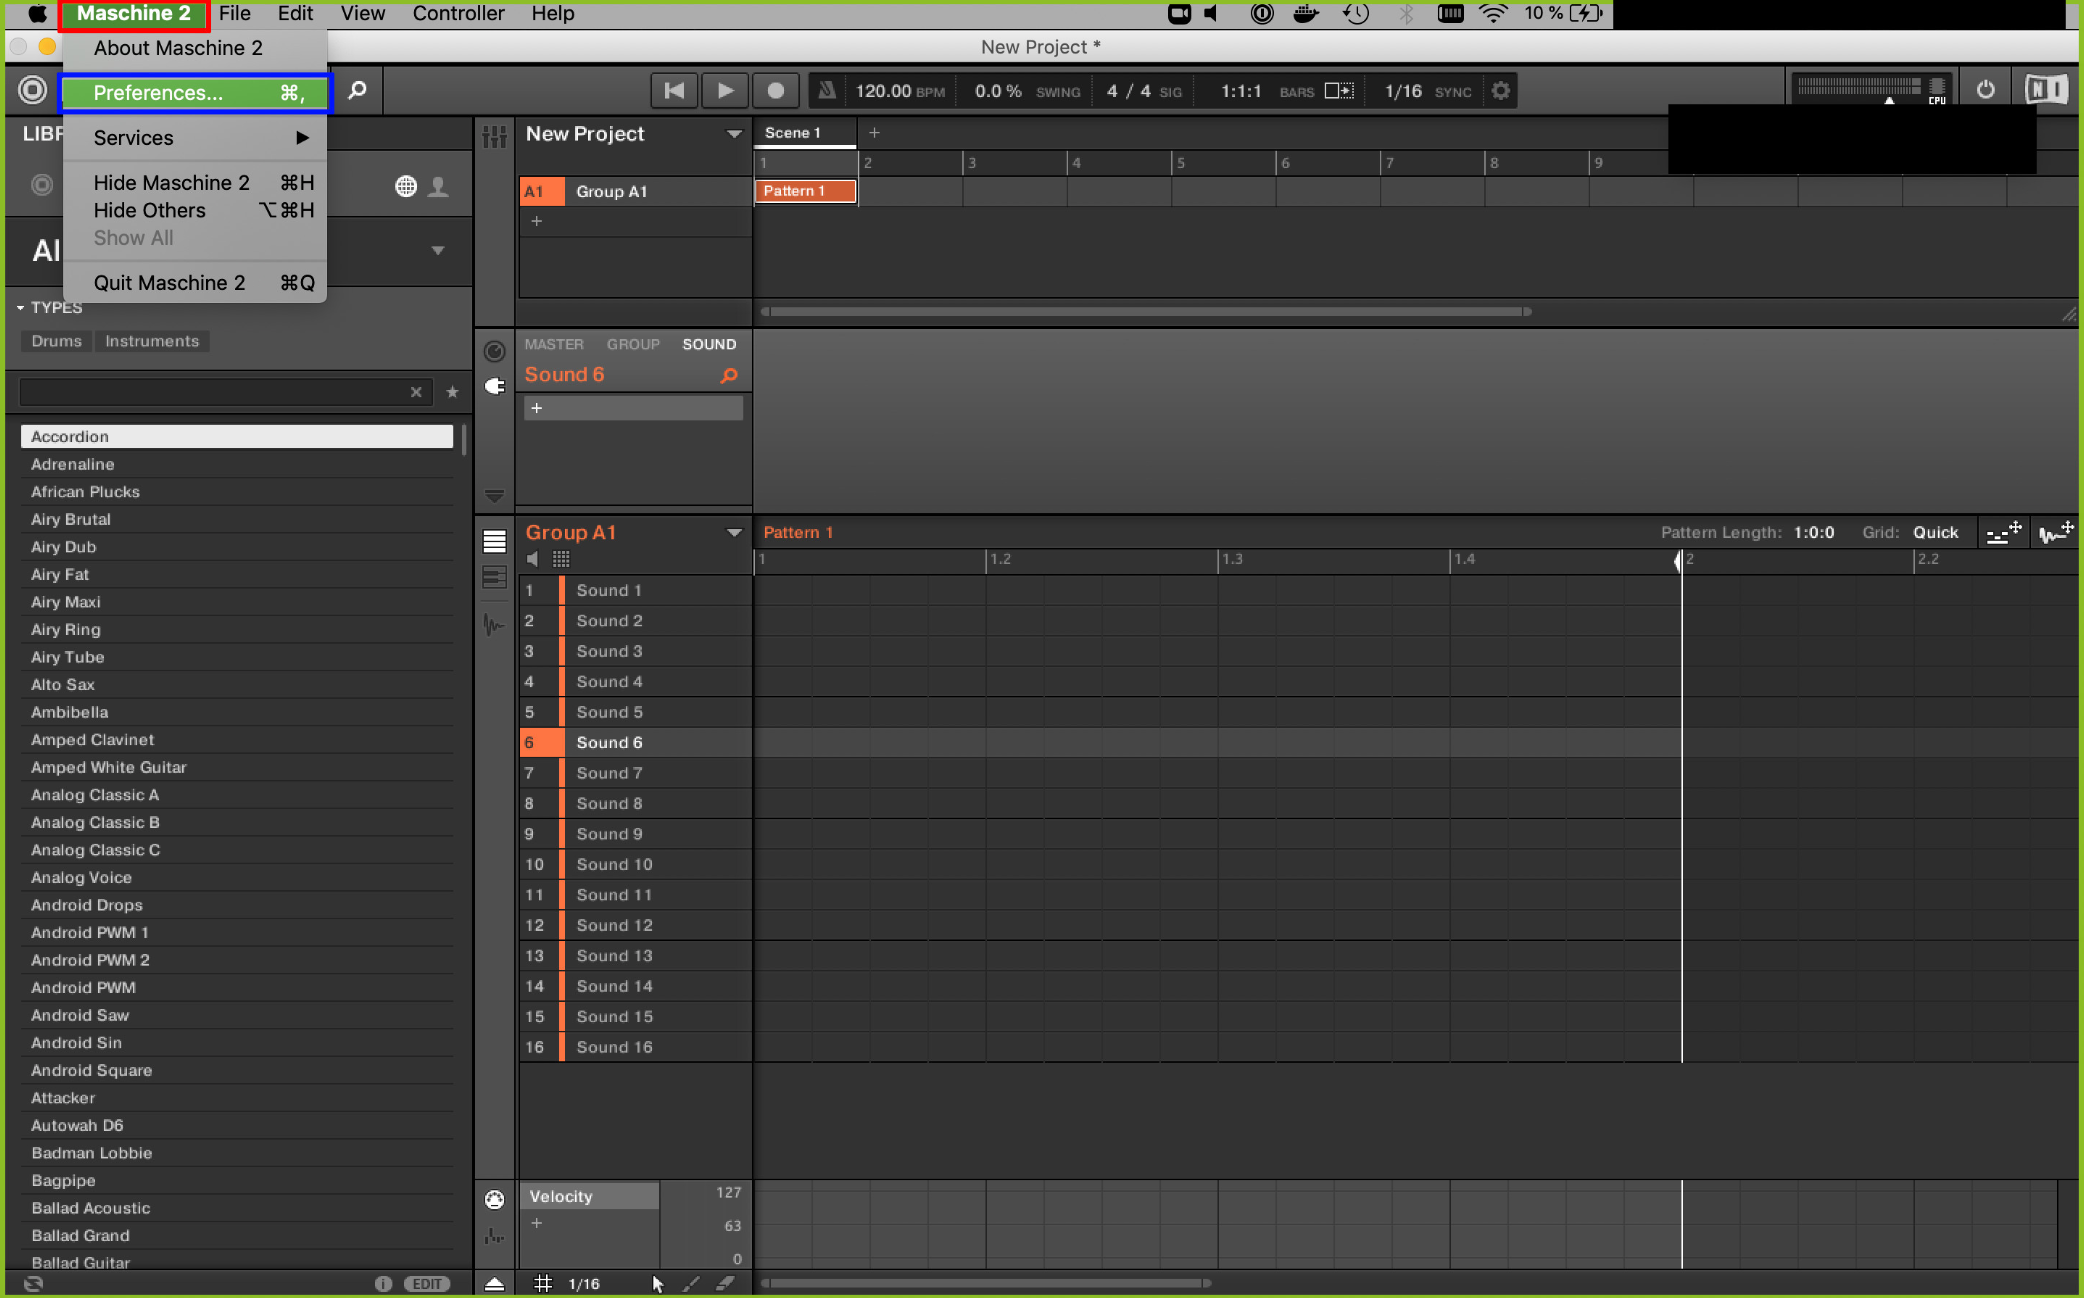Choose Quit Maschine 2
This screenshot has height=1298, width=2084.
(195, 283)
